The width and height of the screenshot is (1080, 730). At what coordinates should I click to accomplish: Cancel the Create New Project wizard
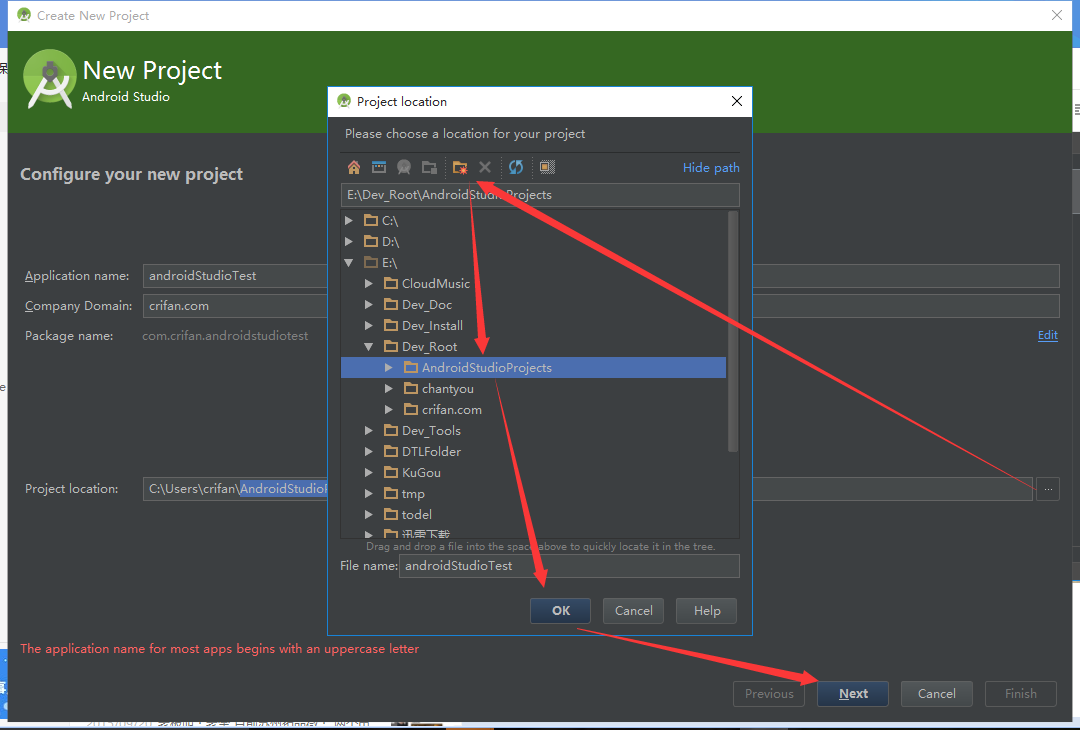[x=937, y=694]
